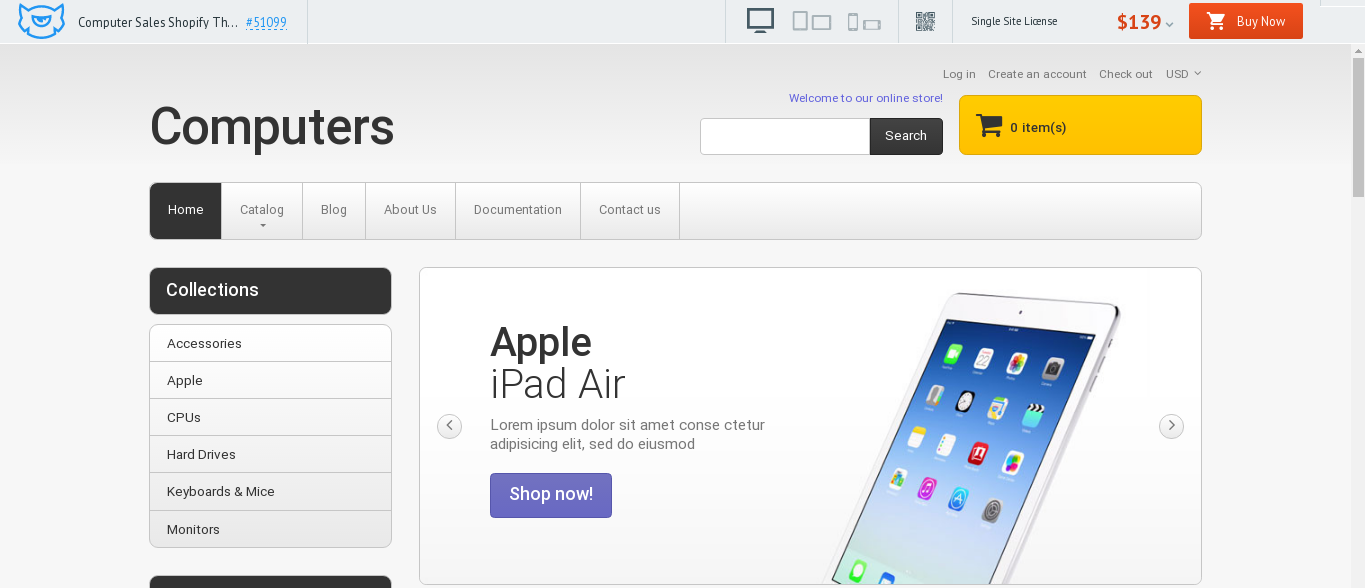Screen dimensions: 1365x588
Task: Select Monitors collection
Action: (270, 529)
